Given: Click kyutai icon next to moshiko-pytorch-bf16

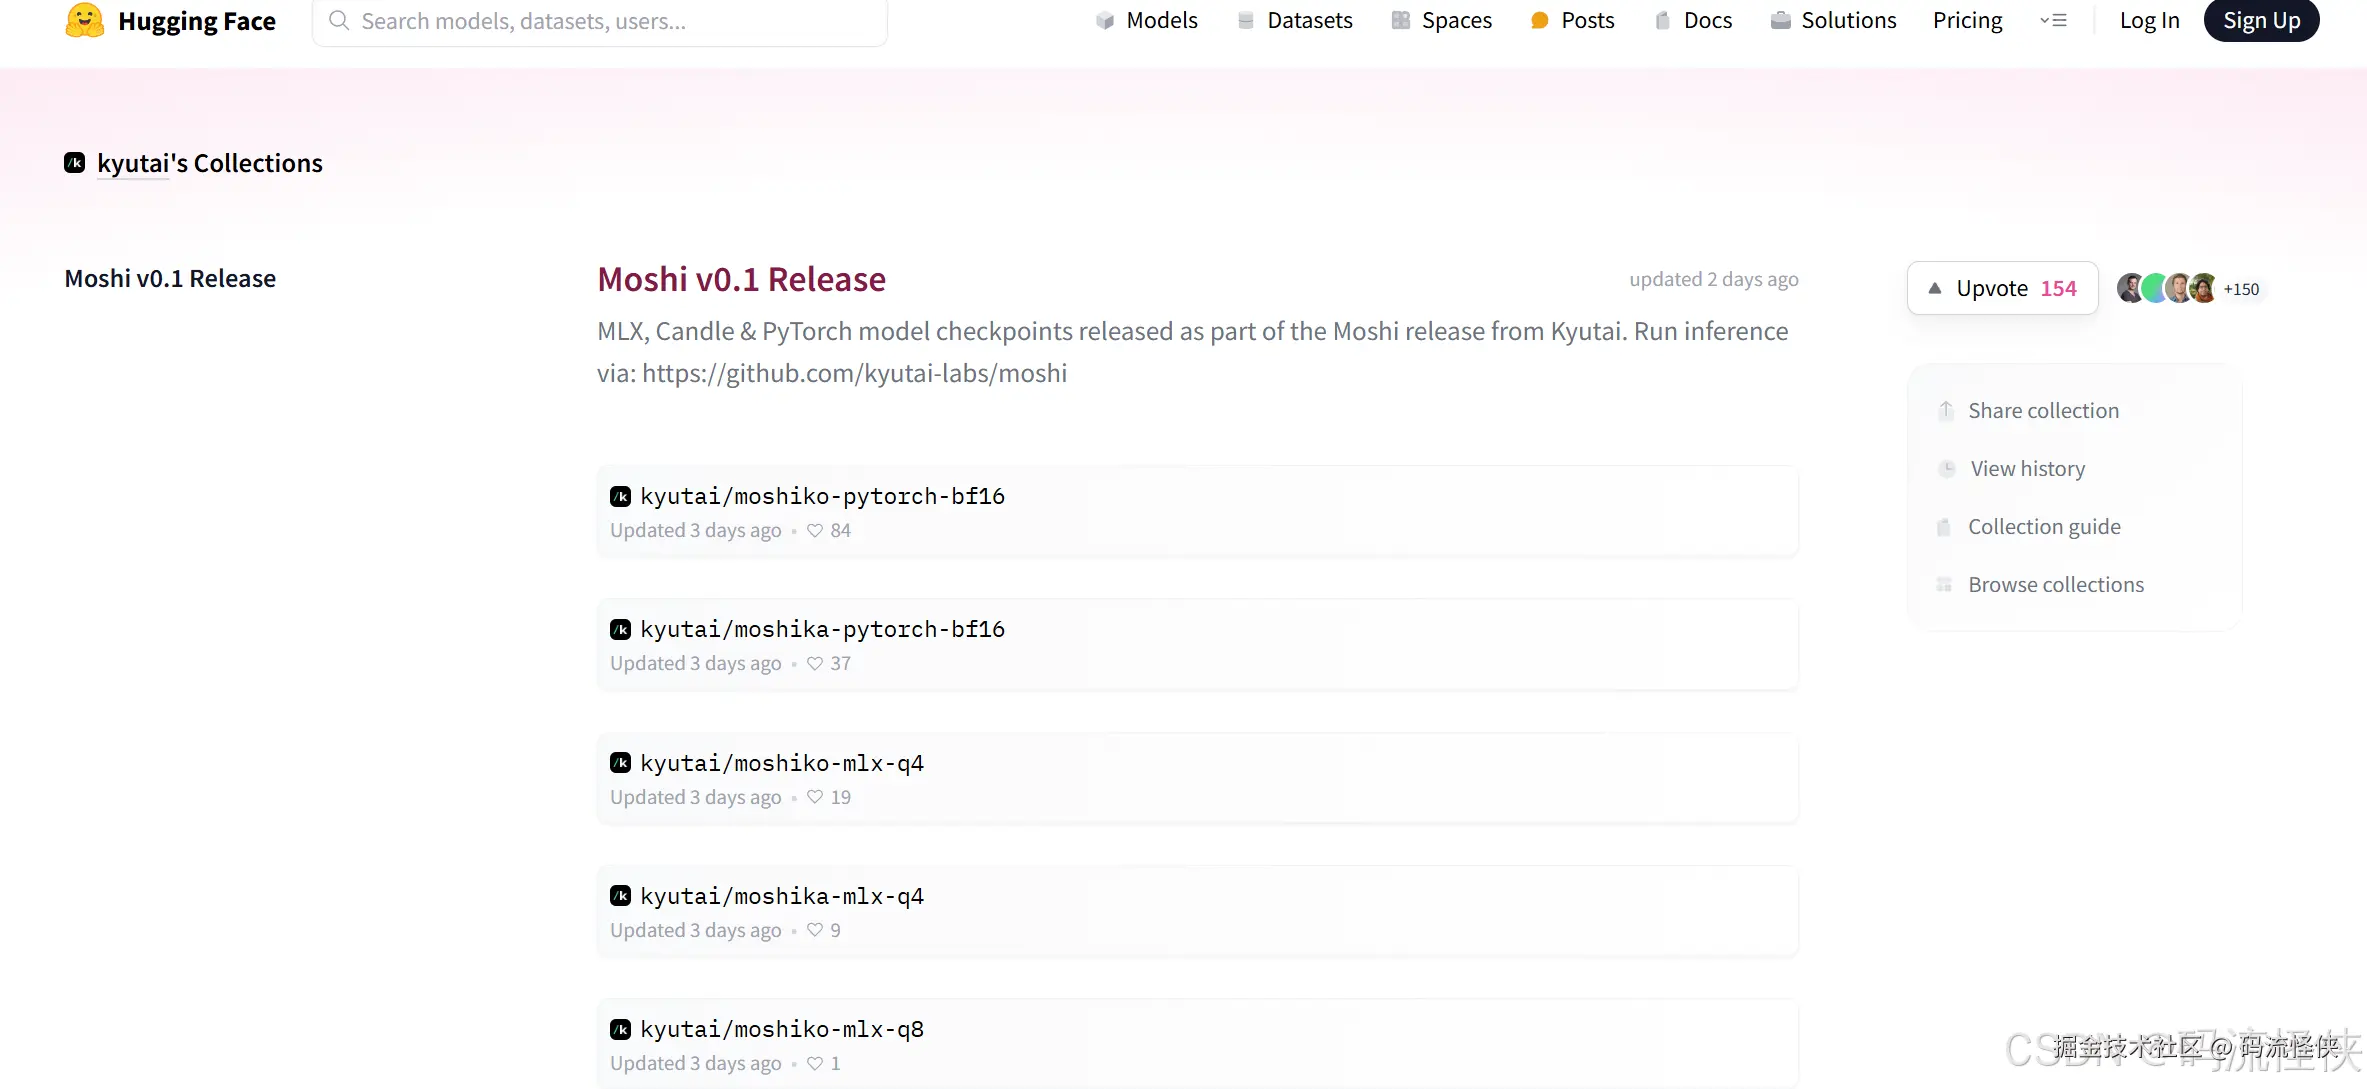Looking at the screenshot, I should (x=621, y=497).
